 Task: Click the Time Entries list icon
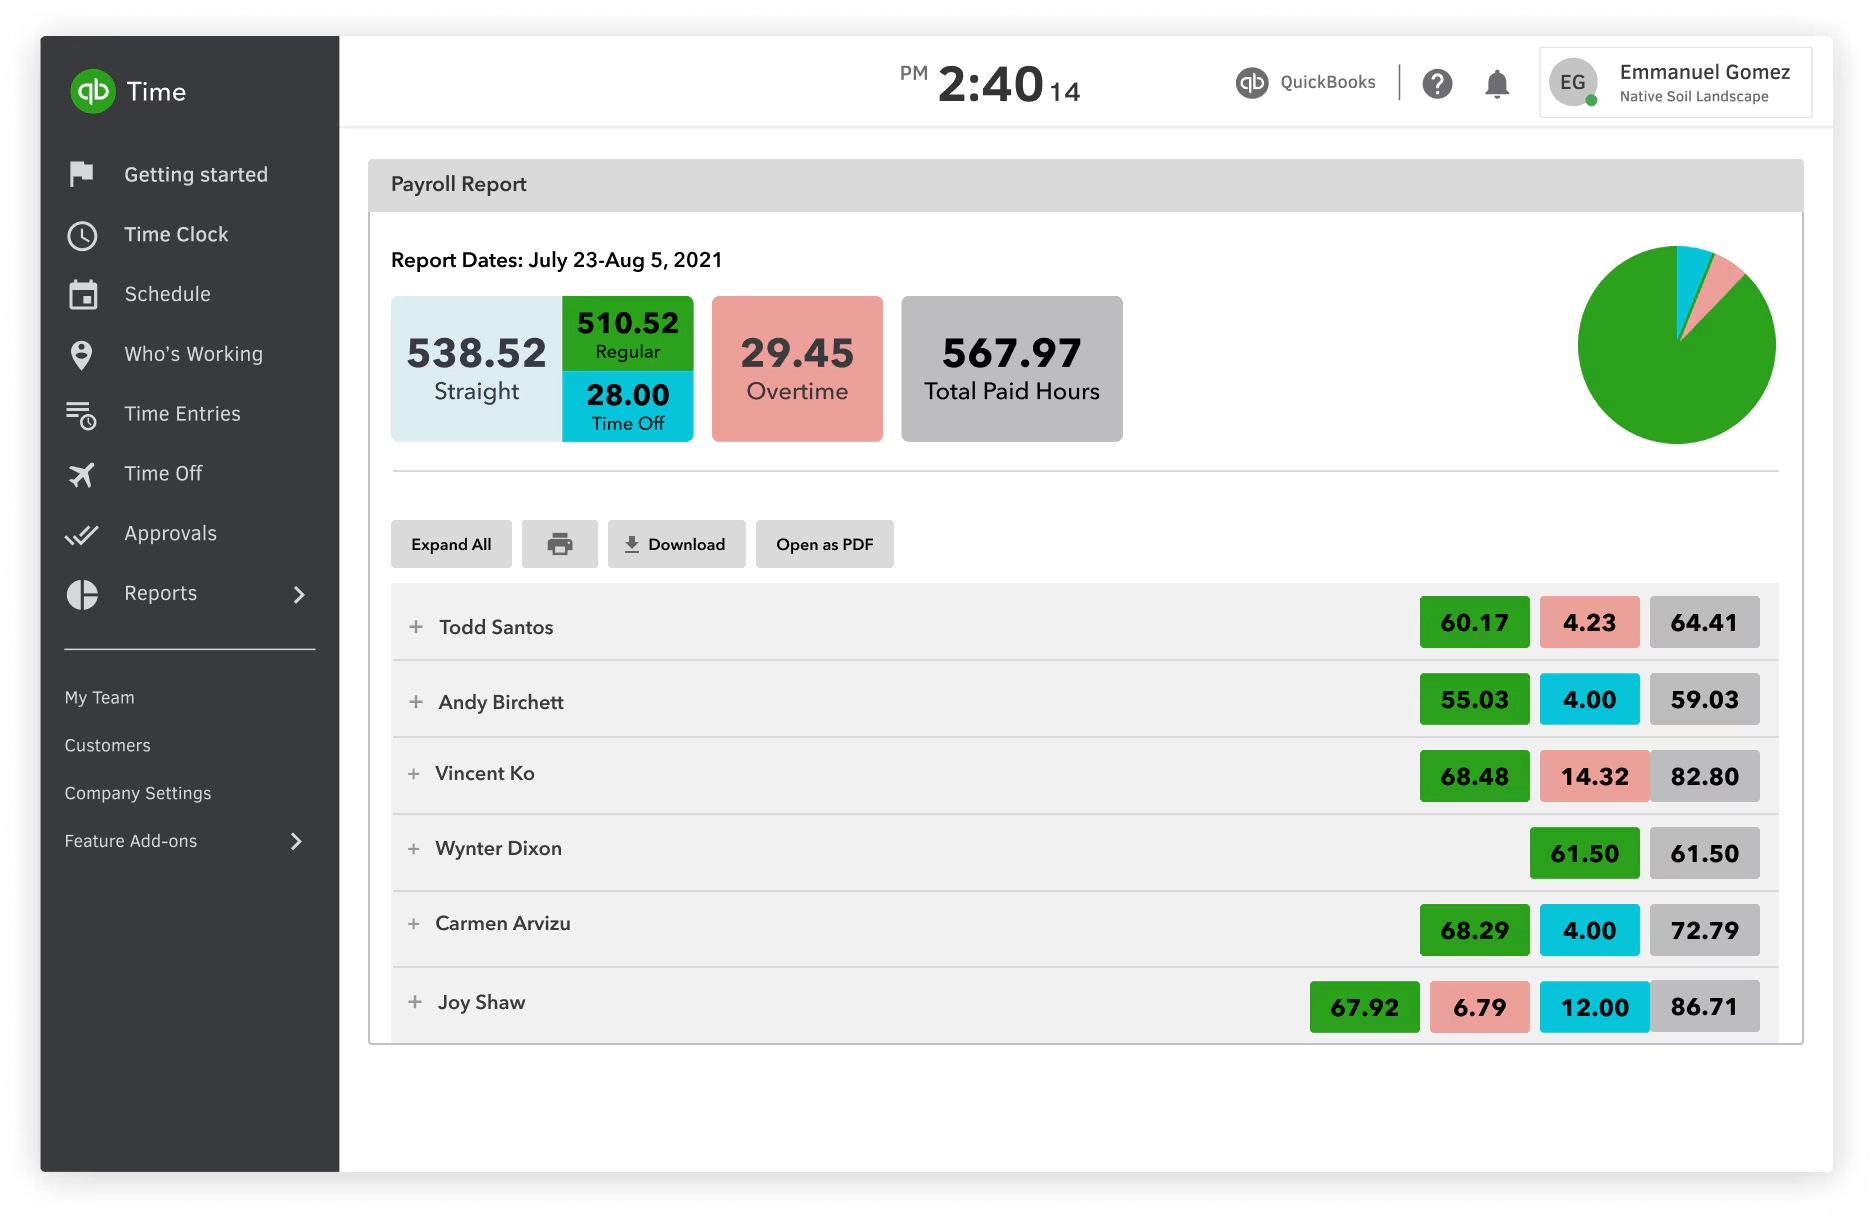pyautogui.click(x=83, y=414)
